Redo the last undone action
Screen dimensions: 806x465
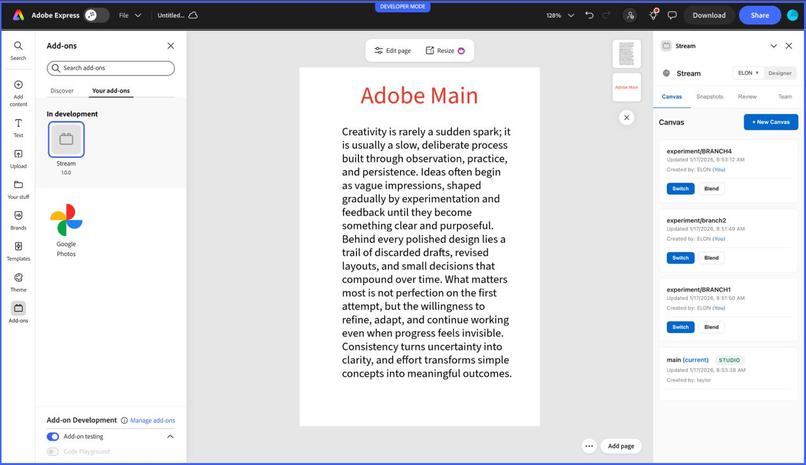(606, 15)
